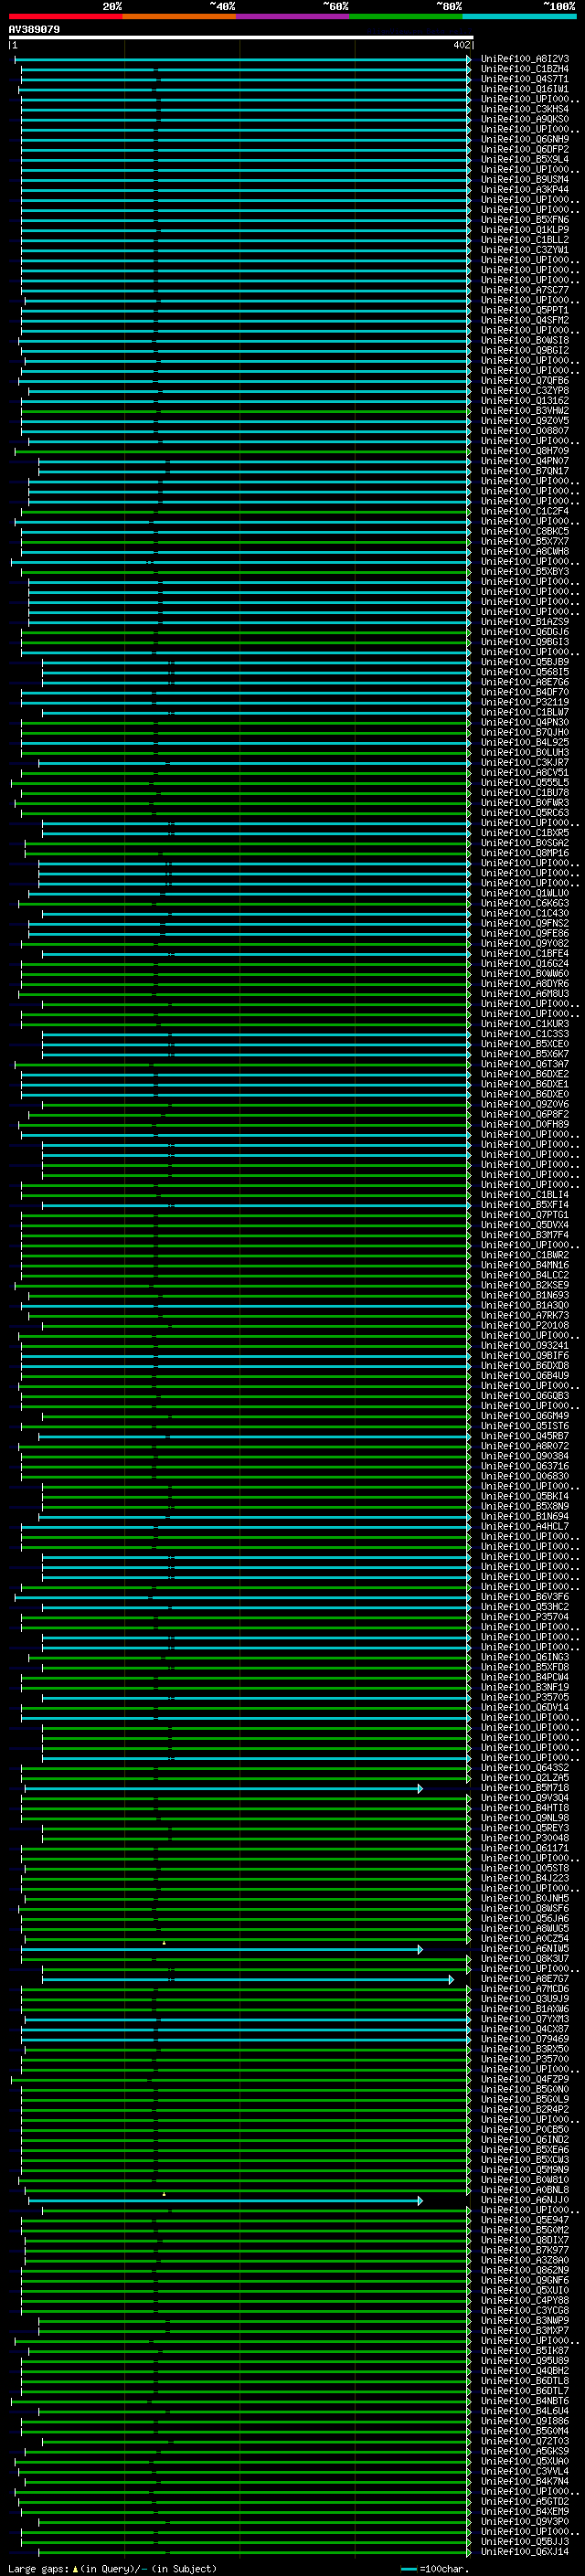The height and width of the screenshot is (2576, 585).
Task: Select the UniRef100_Q6DFP2 label
Action: point(524,149)
